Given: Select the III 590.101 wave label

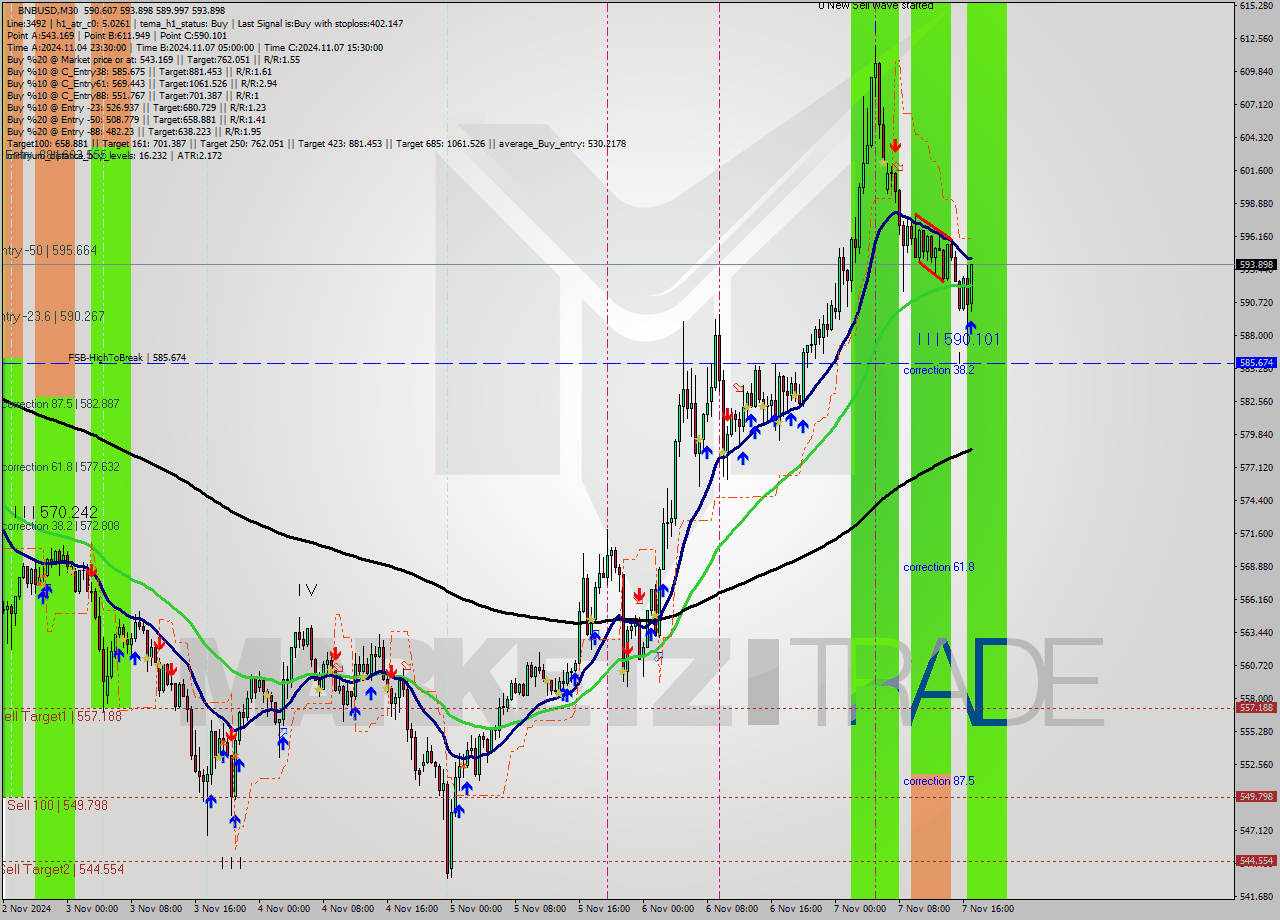Looking at the screenshot, I should (x=958, y=340).
